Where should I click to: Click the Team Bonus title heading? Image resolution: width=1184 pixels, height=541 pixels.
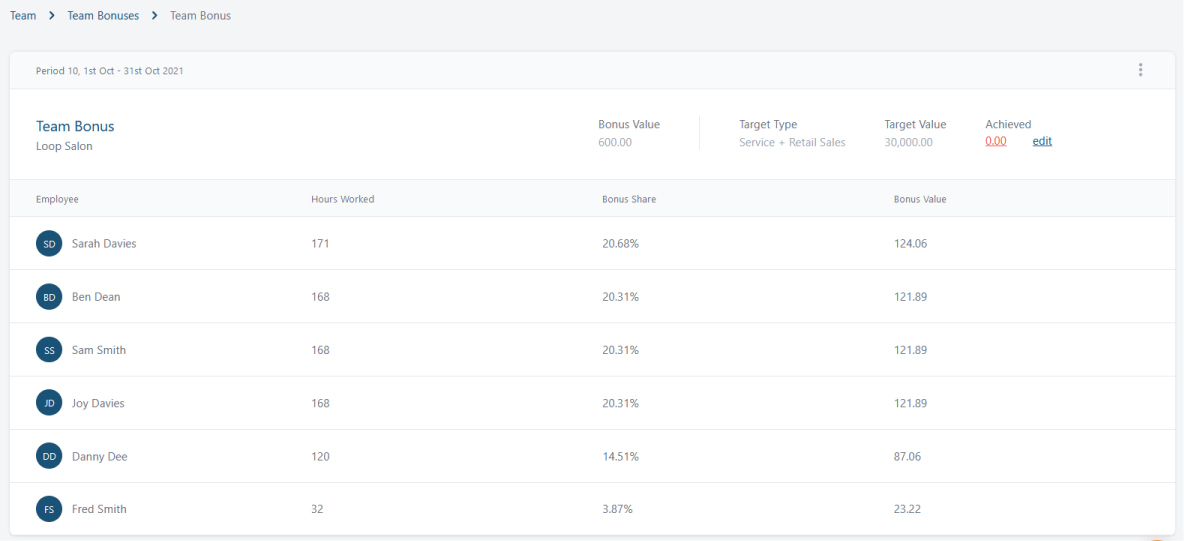[76, 126]
